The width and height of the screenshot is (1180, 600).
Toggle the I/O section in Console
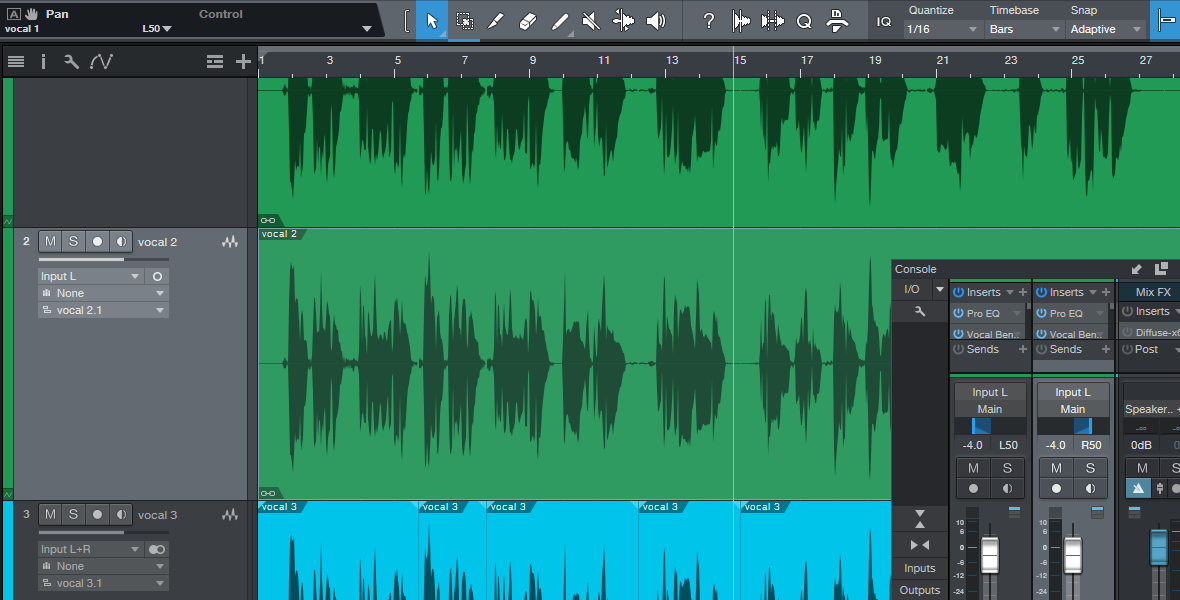pyautogui.click(x=911, y=289)
